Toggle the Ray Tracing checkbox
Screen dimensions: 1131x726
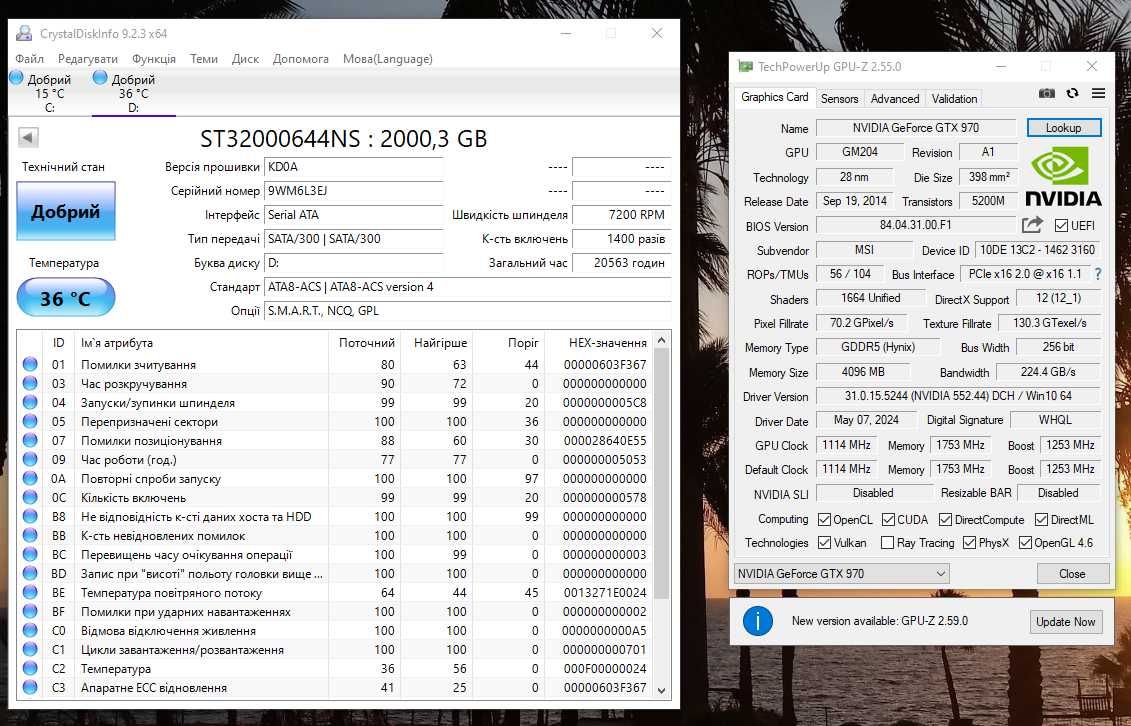point(888,543)
